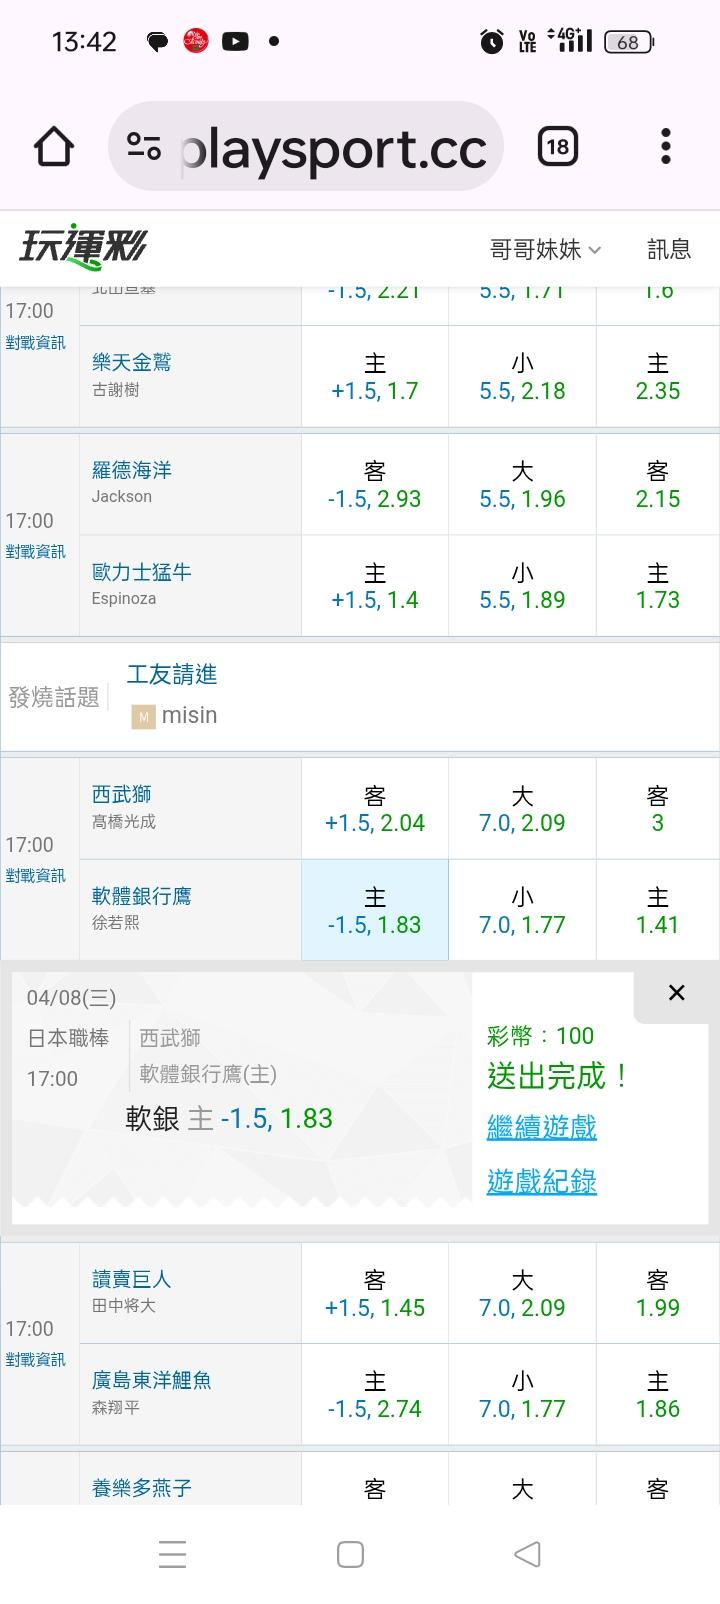Tap the 玩運彩 logo
Viewport: 720px width, 1604px height.
pyautogui.click(x=83, y=247)
